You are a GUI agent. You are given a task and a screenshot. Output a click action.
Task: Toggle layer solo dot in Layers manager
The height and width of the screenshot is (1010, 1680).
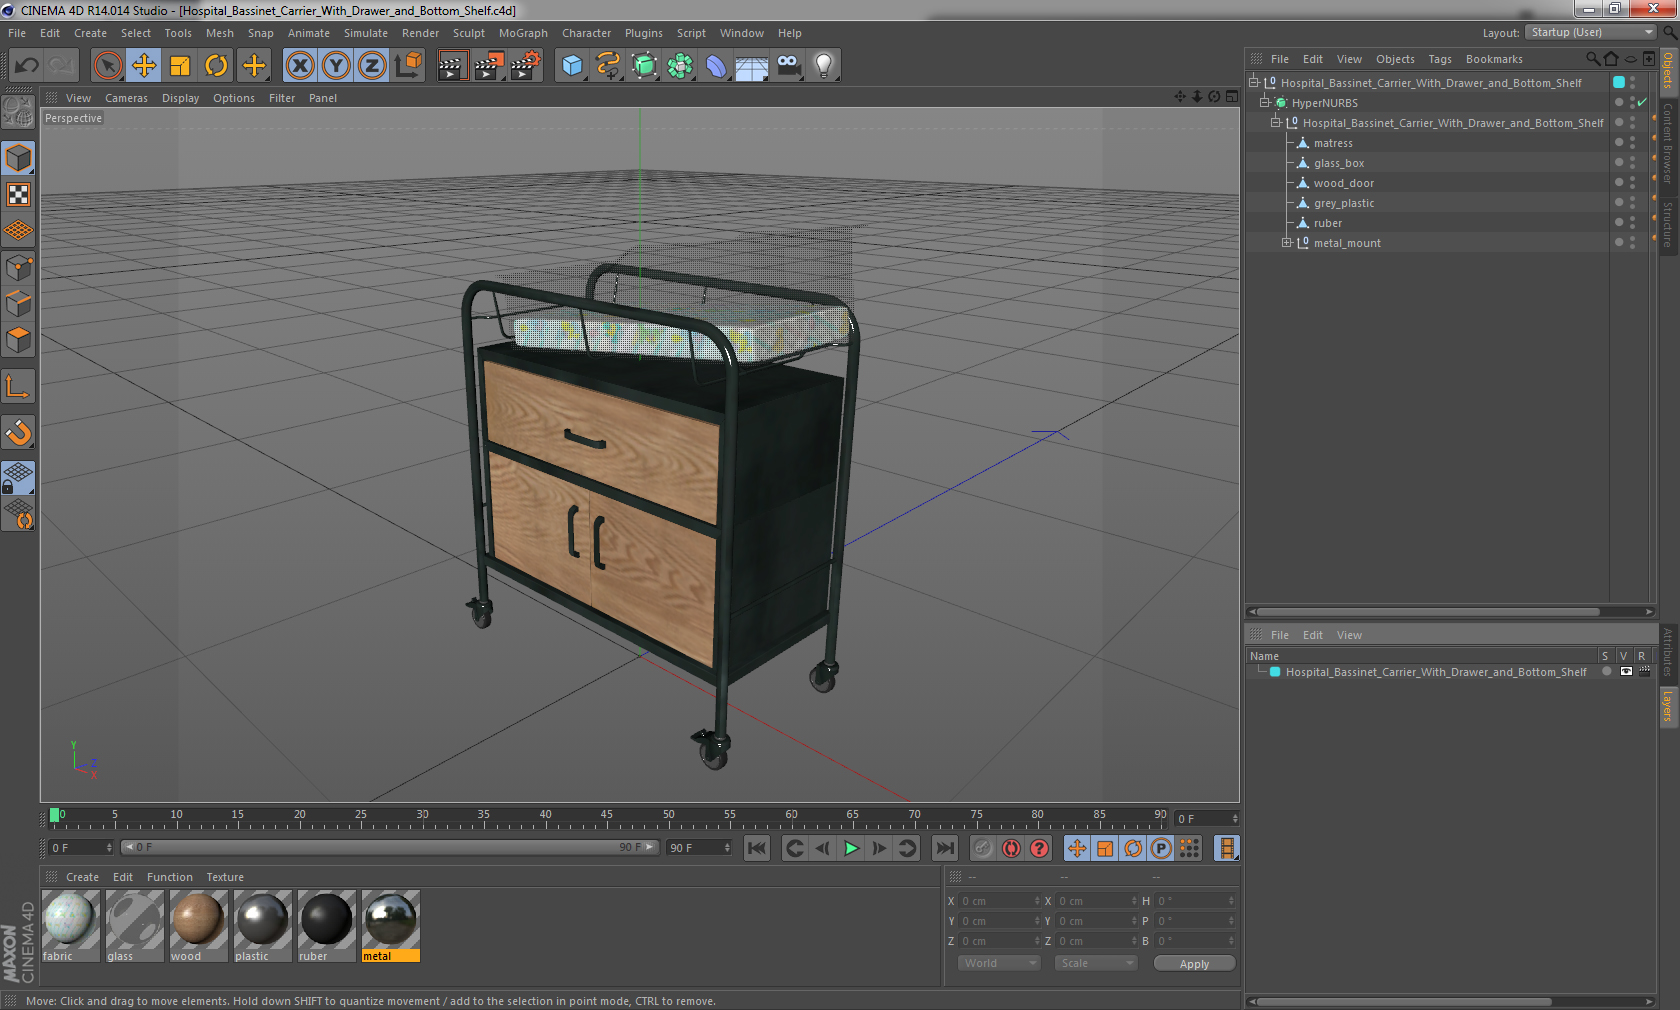1606,672
